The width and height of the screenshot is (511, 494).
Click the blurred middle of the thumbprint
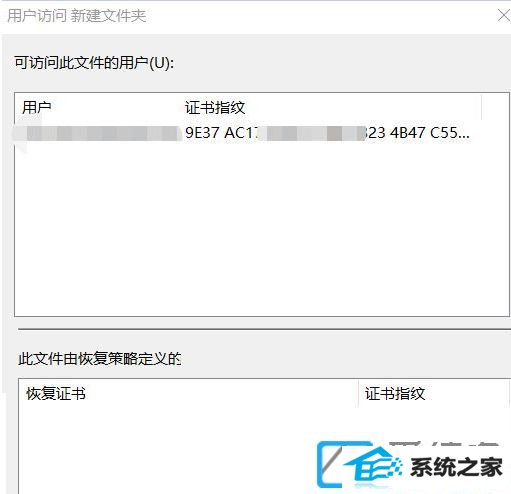(x=310, y=133)
